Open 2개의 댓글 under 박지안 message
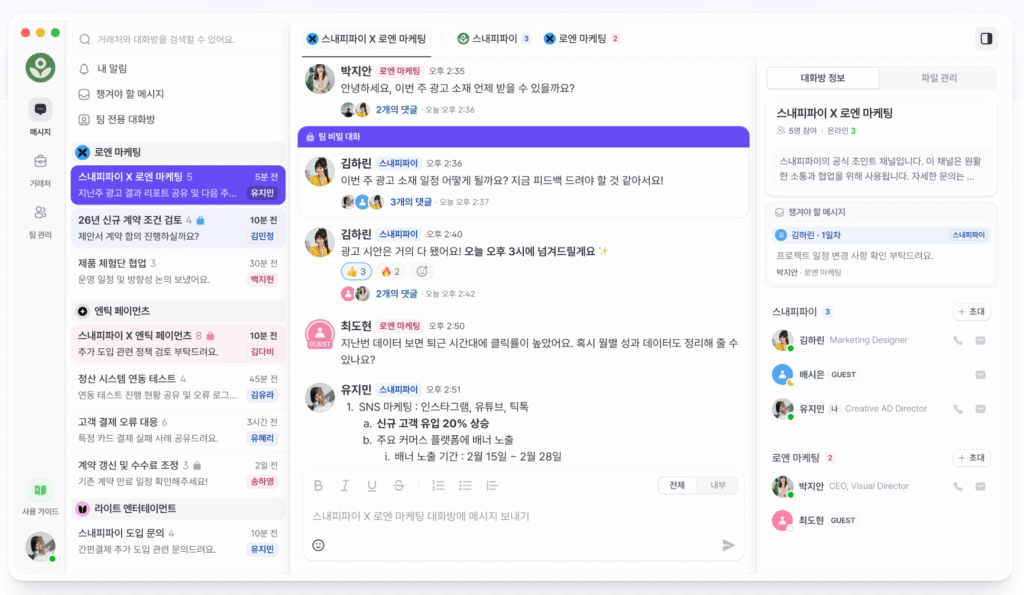The image size is (1024, 595). (396, 110)
